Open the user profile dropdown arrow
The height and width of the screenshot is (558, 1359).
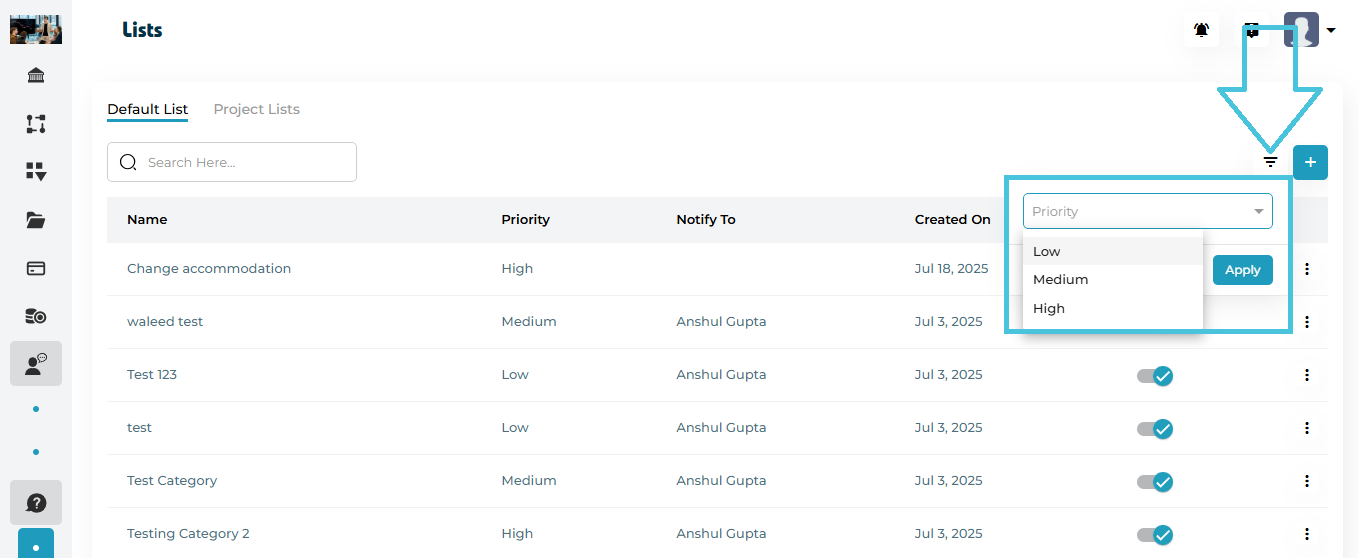coord(1331,30)
